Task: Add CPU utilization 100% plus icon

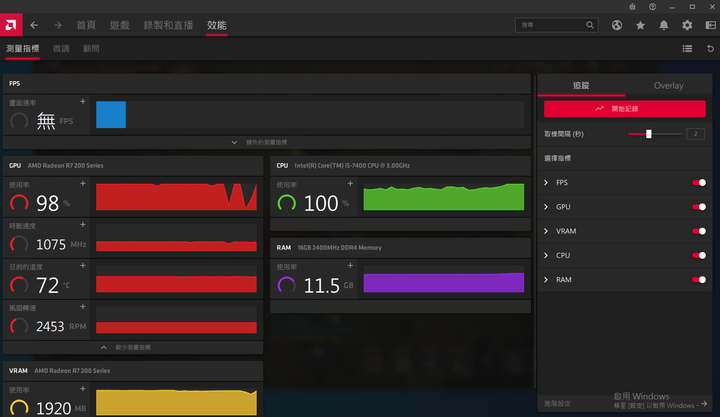Action: click(350, 184)
